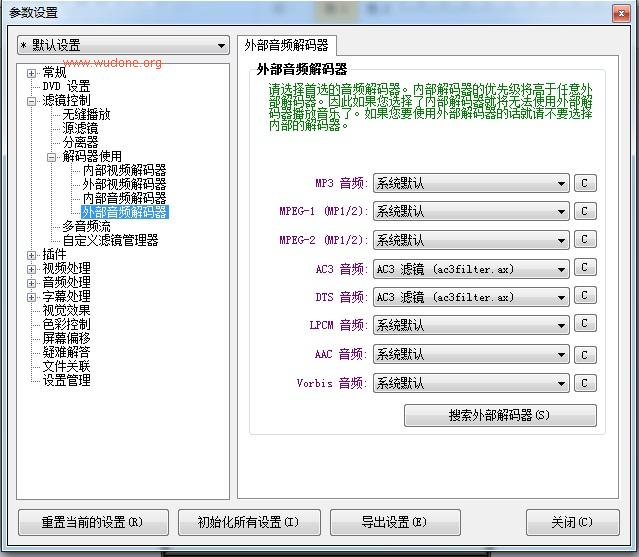This screenshot has width=639, height=557.
Task: Select 多音频流 in the tree
Action: point(86,226)
